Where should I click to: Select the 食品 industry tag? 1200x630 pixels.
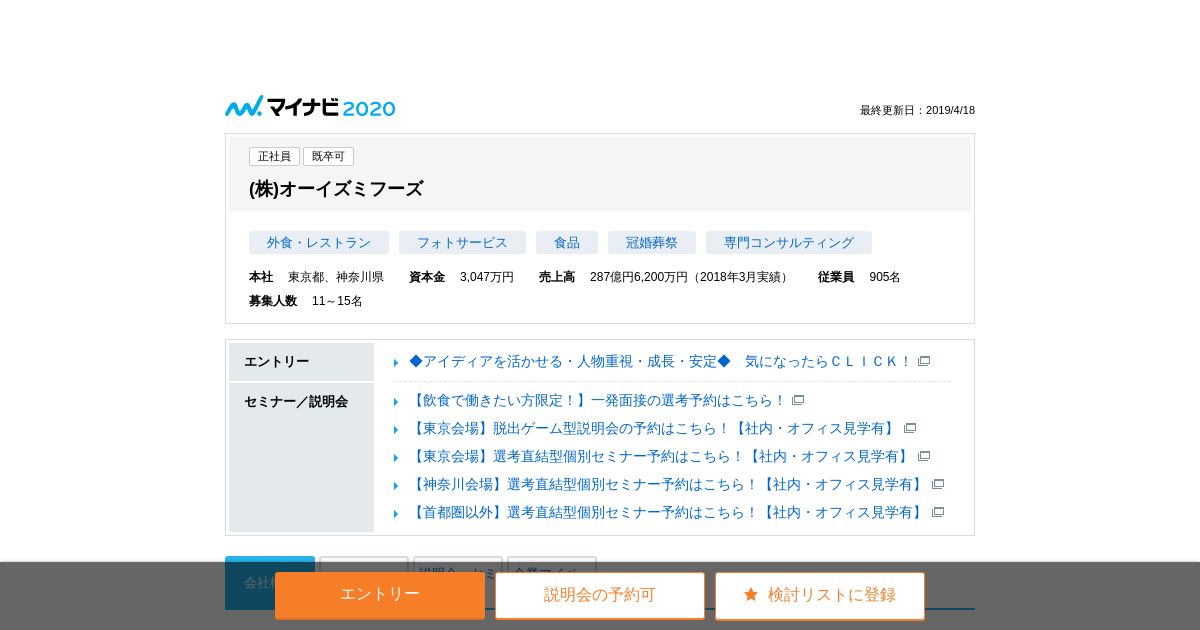567,243
